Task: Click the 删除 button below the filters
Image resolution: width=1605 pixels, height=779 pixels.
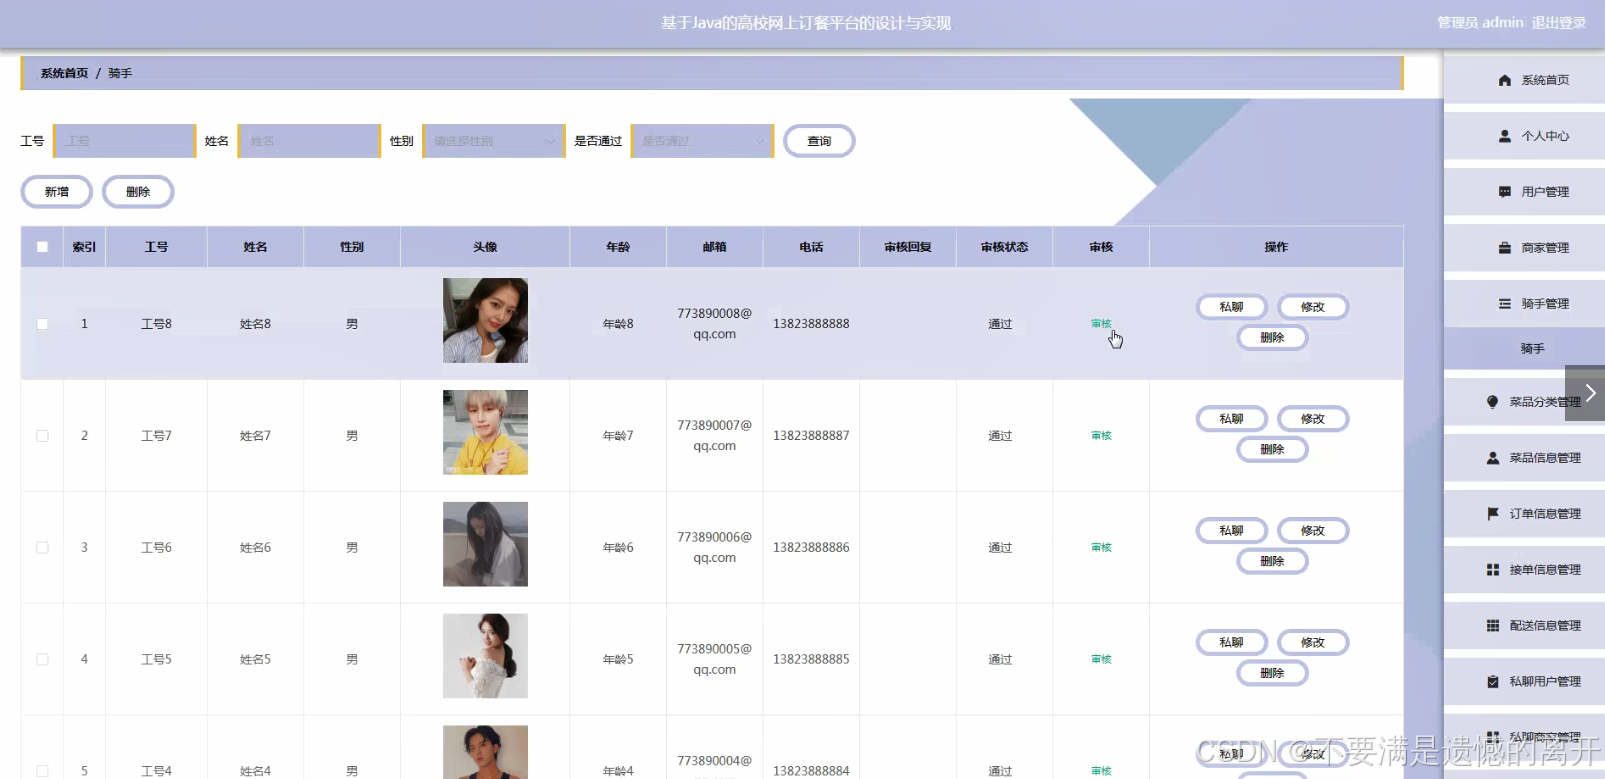Action: 138,192
